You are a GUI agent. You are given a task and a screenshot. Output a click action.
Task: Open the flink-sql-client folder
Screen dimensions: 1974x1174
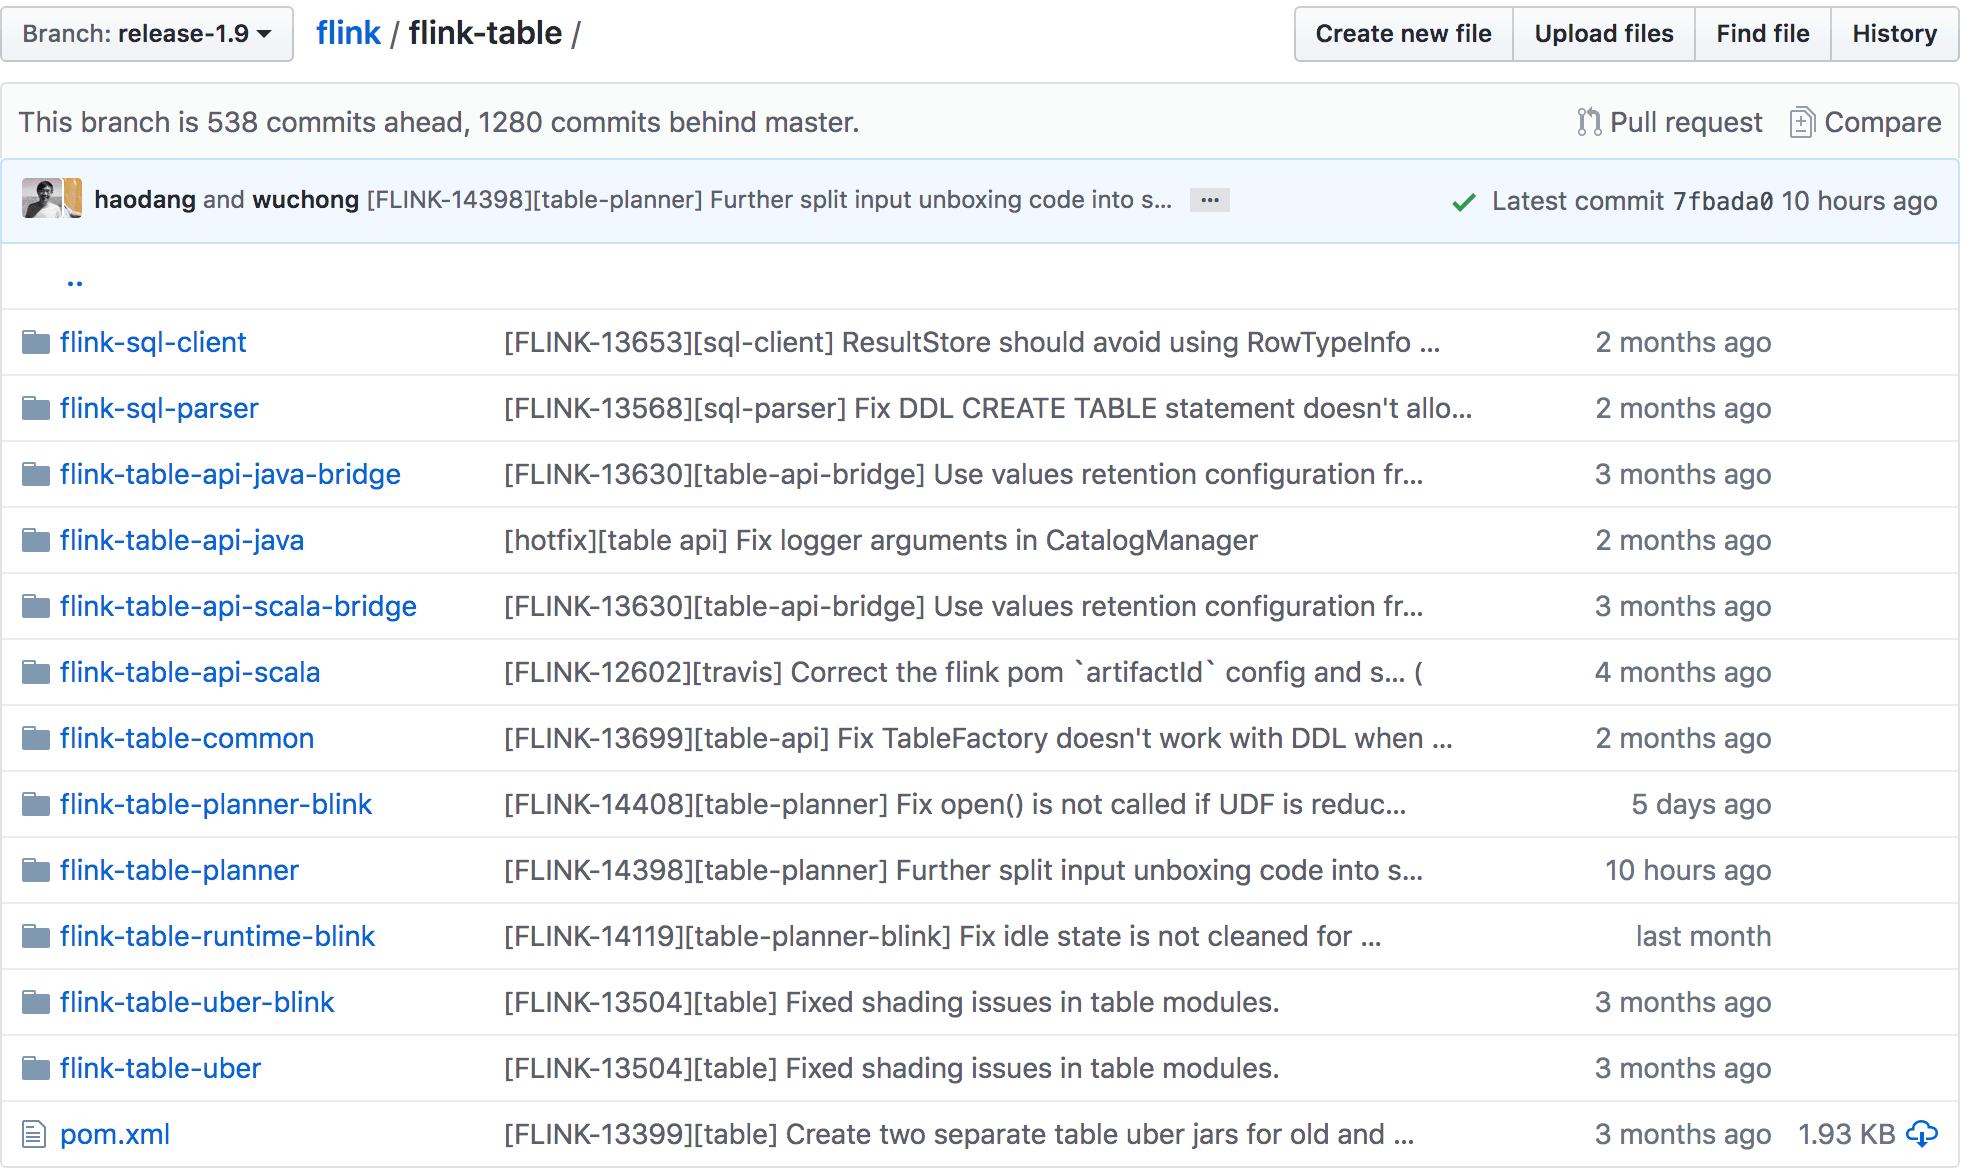153,342
